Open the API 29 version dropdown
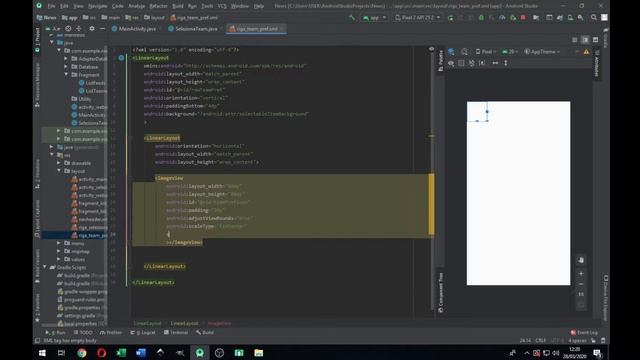 509,52
